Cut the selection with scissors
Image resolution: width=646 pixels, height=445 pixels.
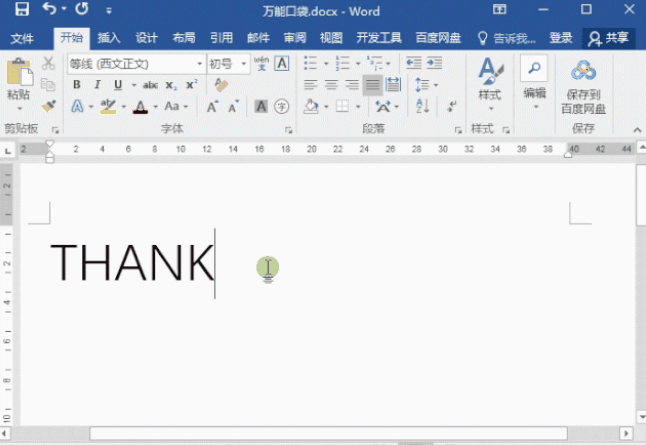[x=48, y=63]
